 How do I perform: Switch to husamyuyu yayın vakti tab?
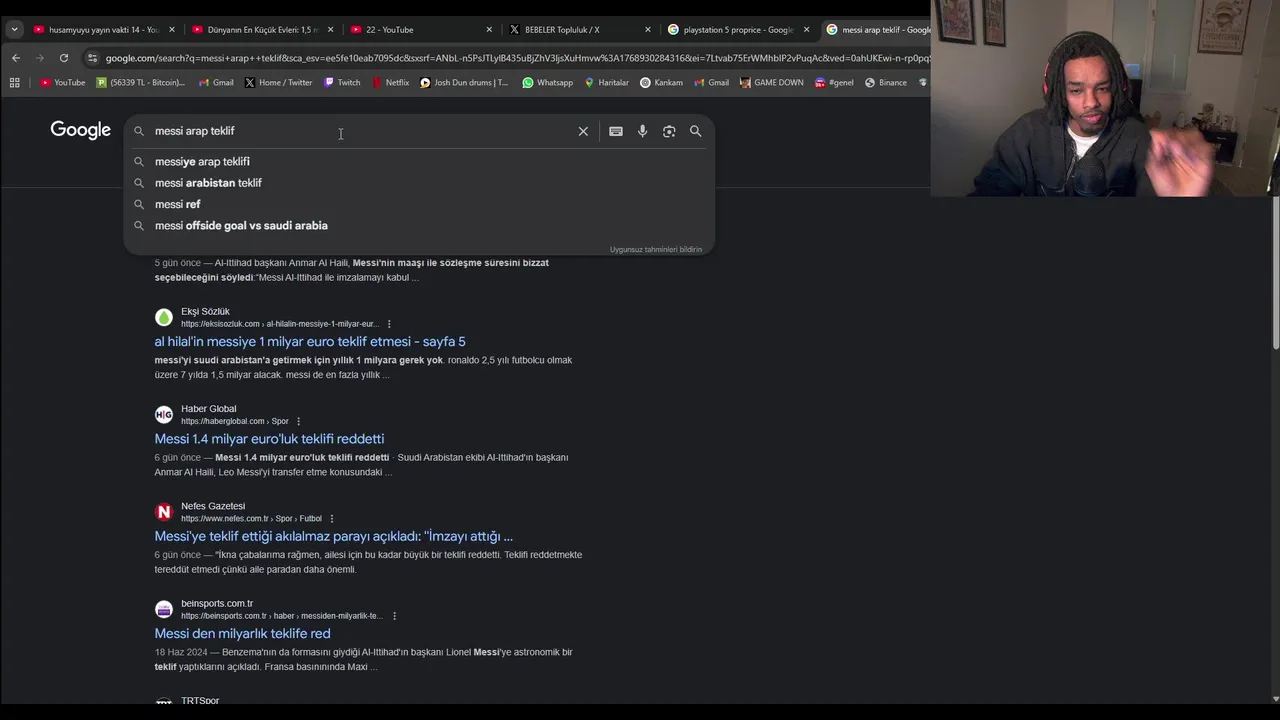[x=95, y=30]
